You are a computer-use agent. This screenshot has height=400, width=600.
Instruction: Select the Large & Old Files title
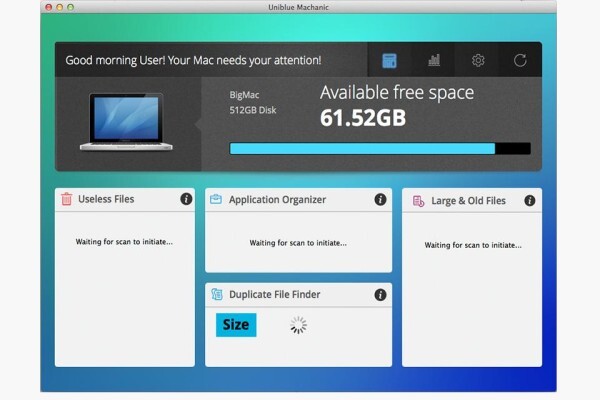468,201
